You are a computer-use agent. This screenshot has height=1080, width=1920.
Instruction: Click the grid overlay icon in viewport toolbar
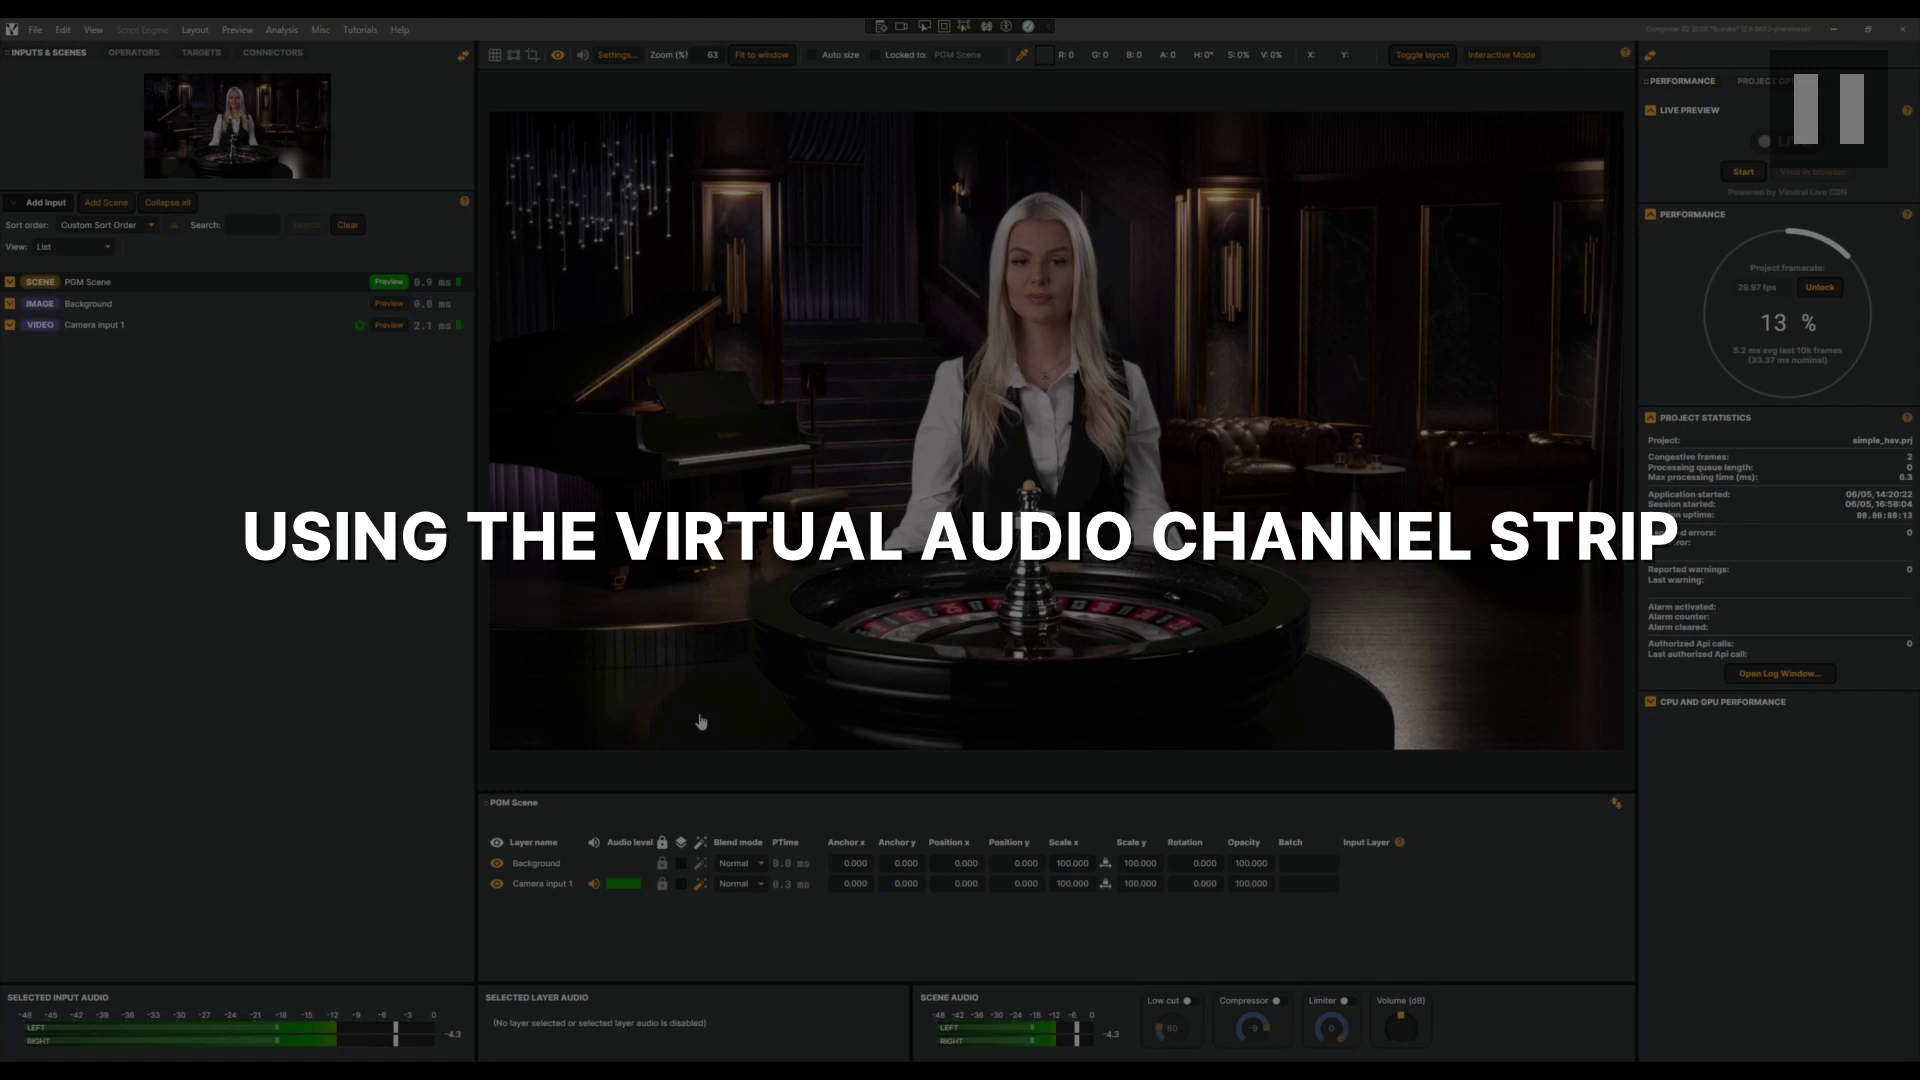click(x=495, y=55)
